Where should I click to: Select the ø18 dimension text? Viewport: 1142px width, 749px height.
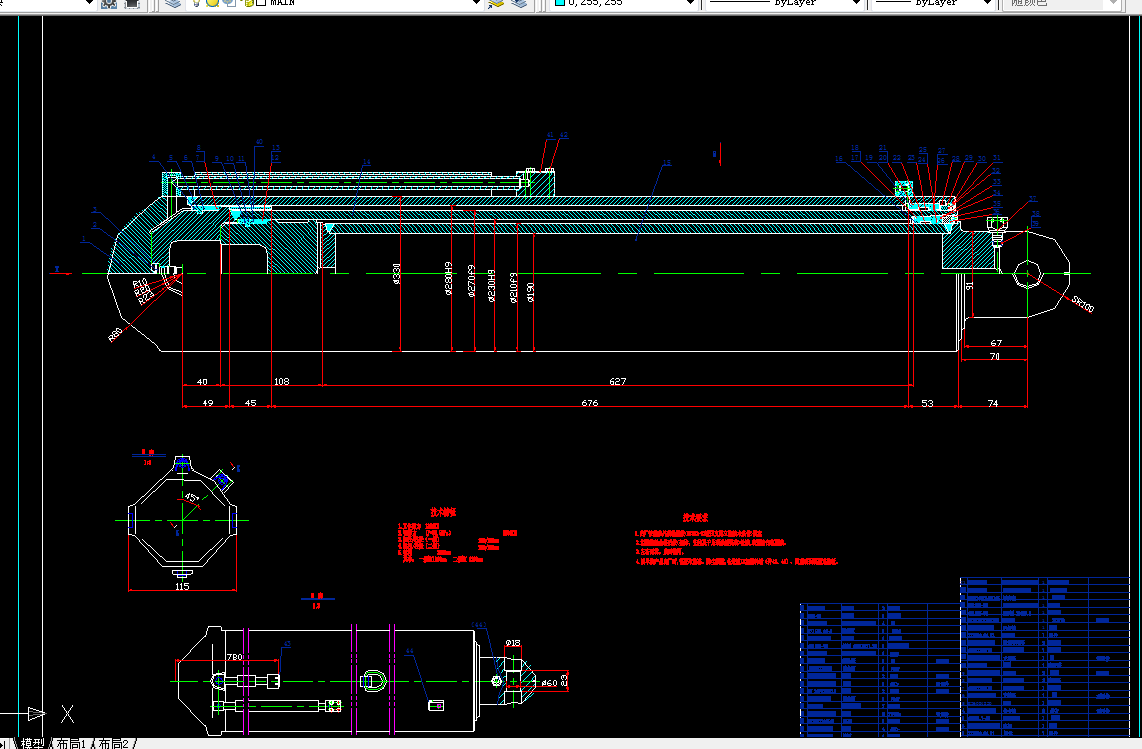point(513,643)
